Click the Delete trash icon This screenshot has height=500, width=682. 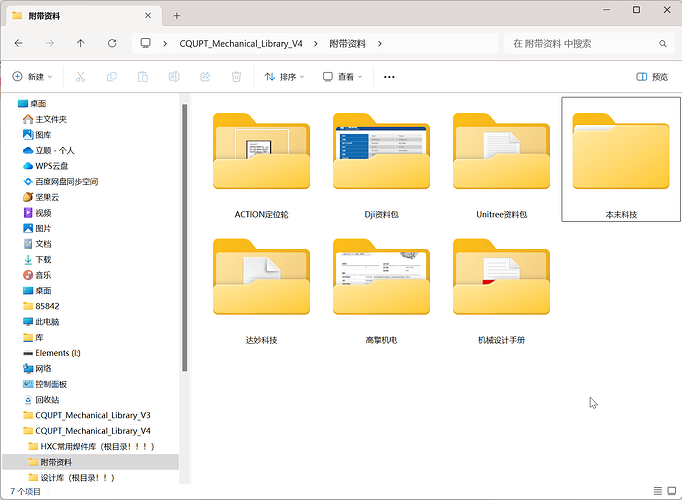pos(236,77)
